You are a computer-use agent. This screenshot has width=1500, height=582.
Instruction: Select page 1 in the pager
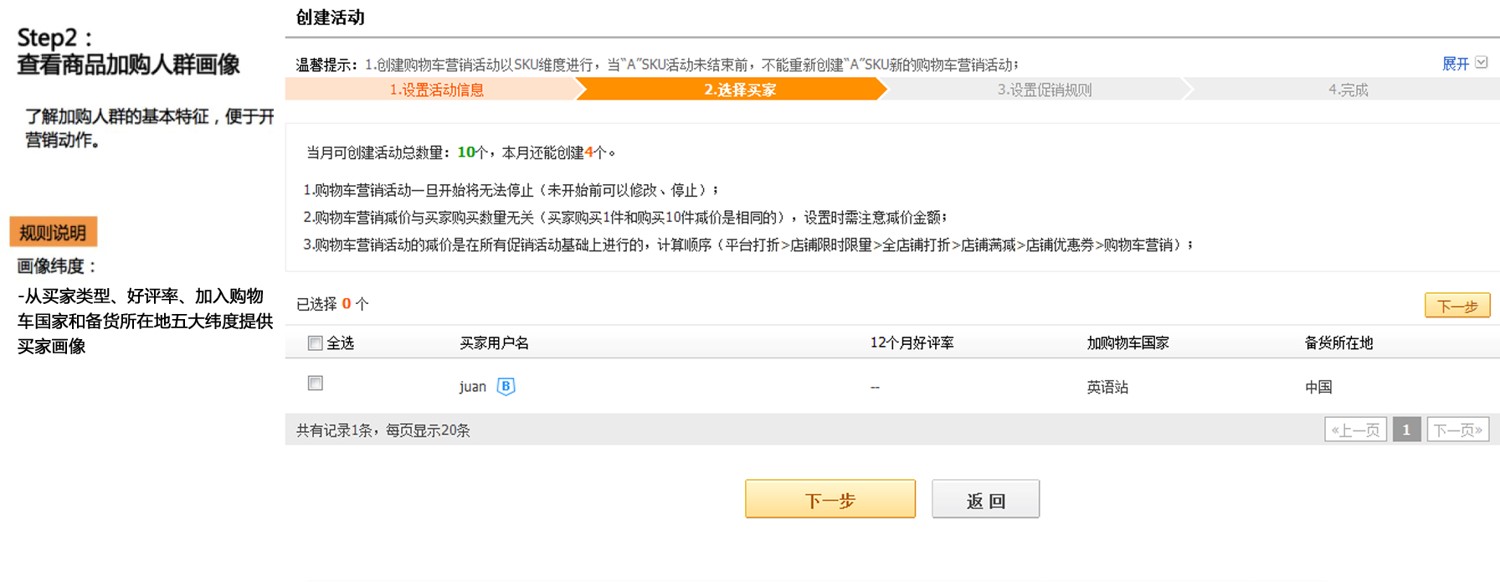[1405, 428]
